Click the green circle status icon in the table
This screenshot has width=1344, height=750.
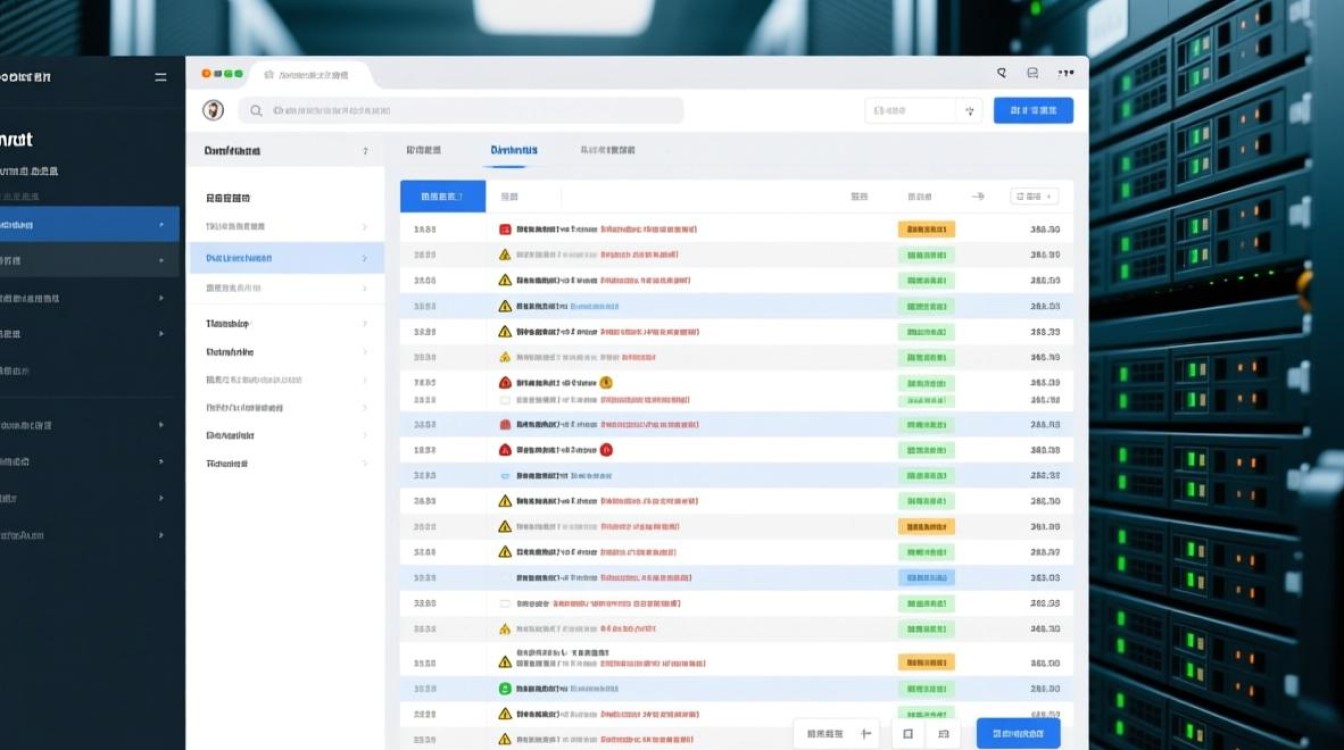pyautogui.click(x=505, y=688)
